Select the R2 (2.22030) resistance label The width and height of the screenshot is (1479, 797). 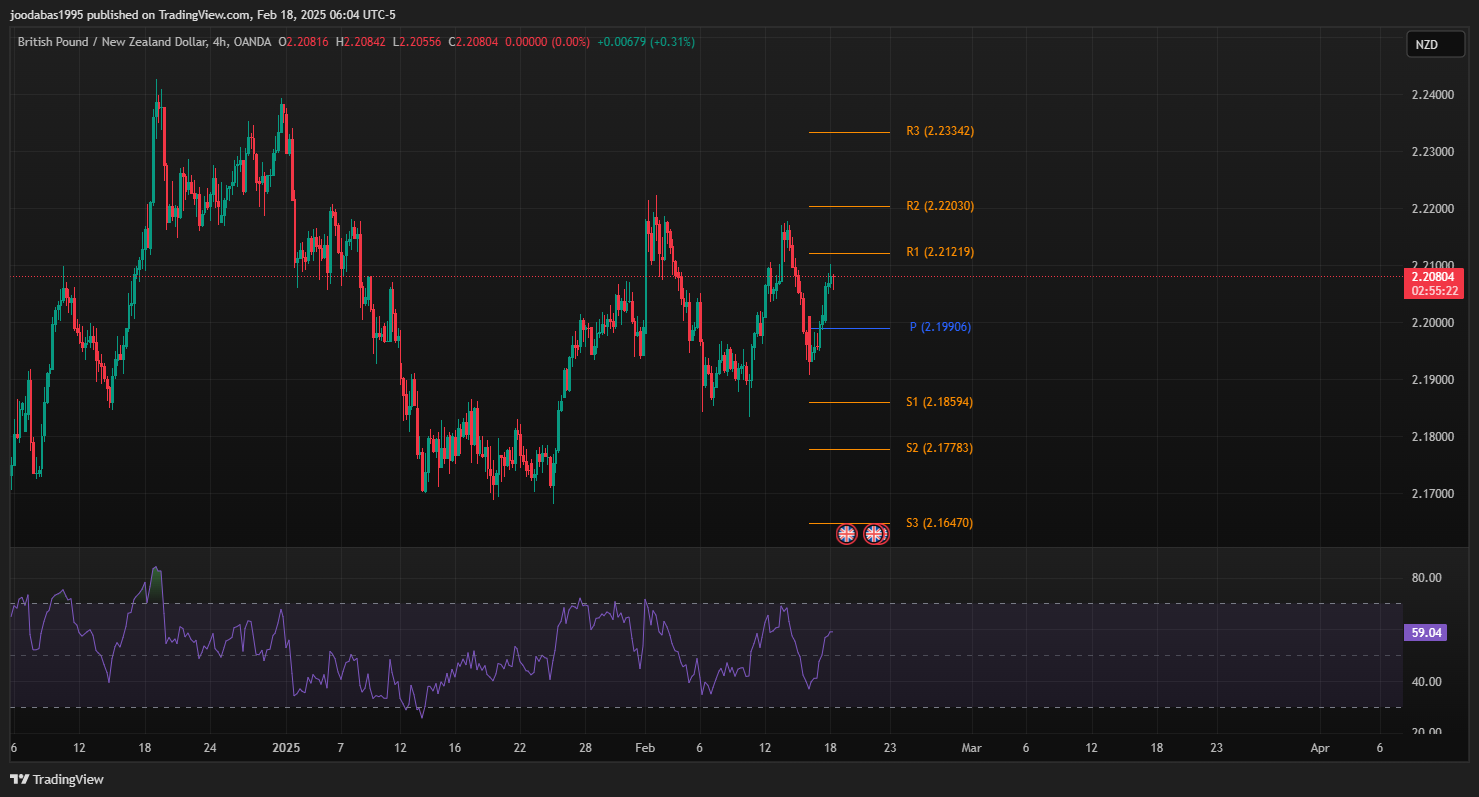coord(939,206)
